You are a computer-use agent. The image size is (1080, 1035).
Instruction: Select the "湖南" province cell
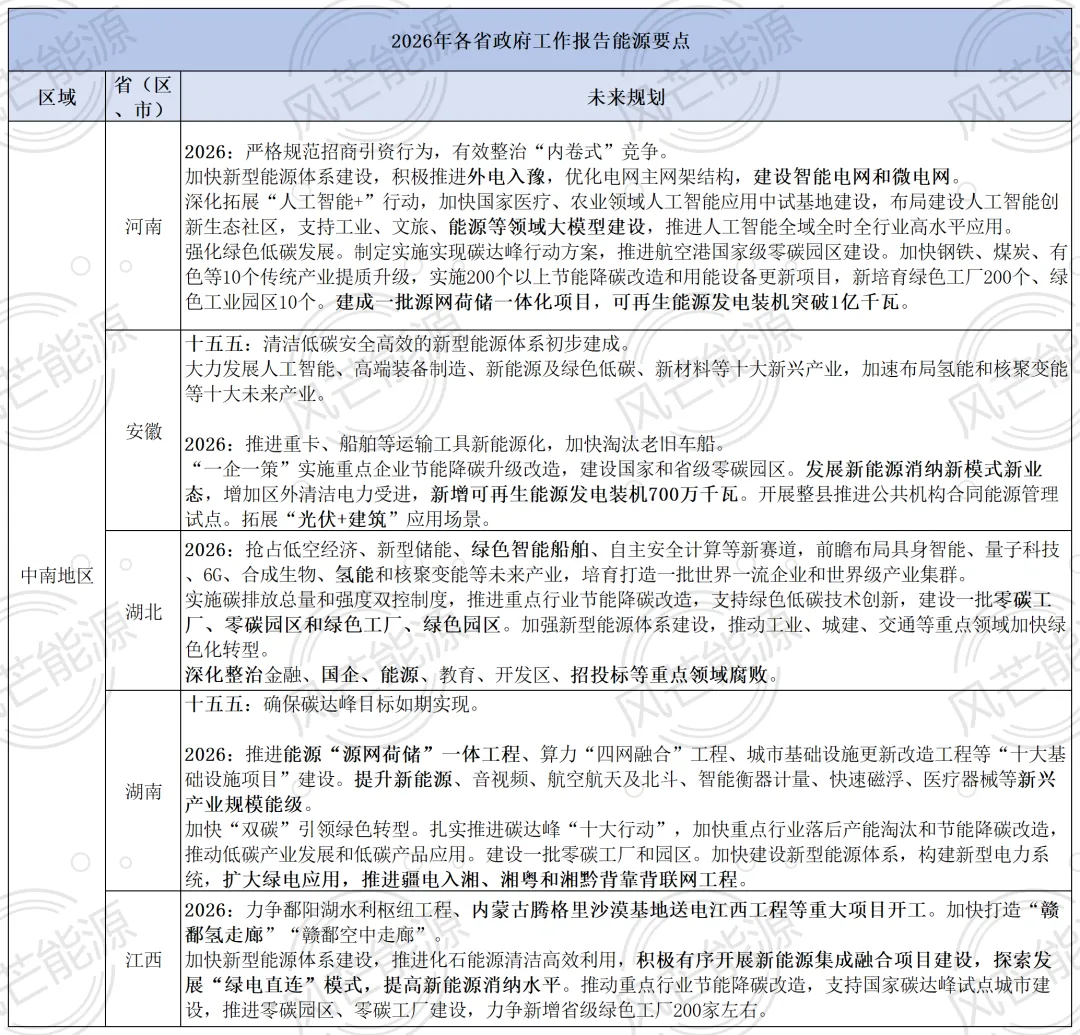pyautogui.click(x=143, y=791)
